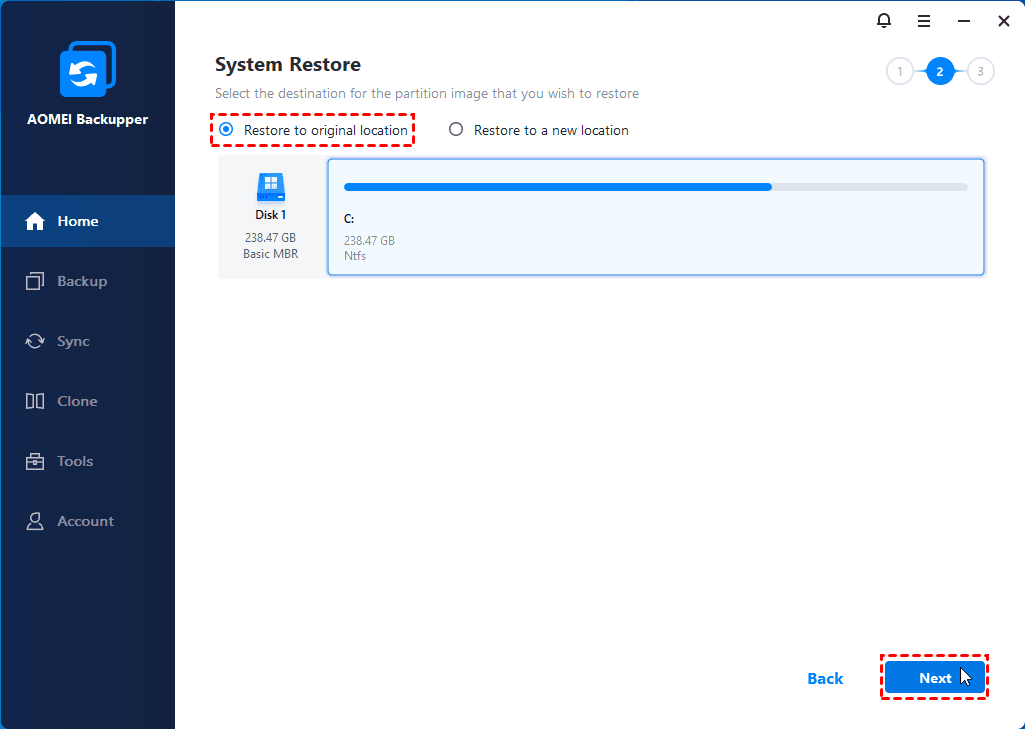
Task: Click the AOMEI Backupper logo icon
Action: pos(87,70)
